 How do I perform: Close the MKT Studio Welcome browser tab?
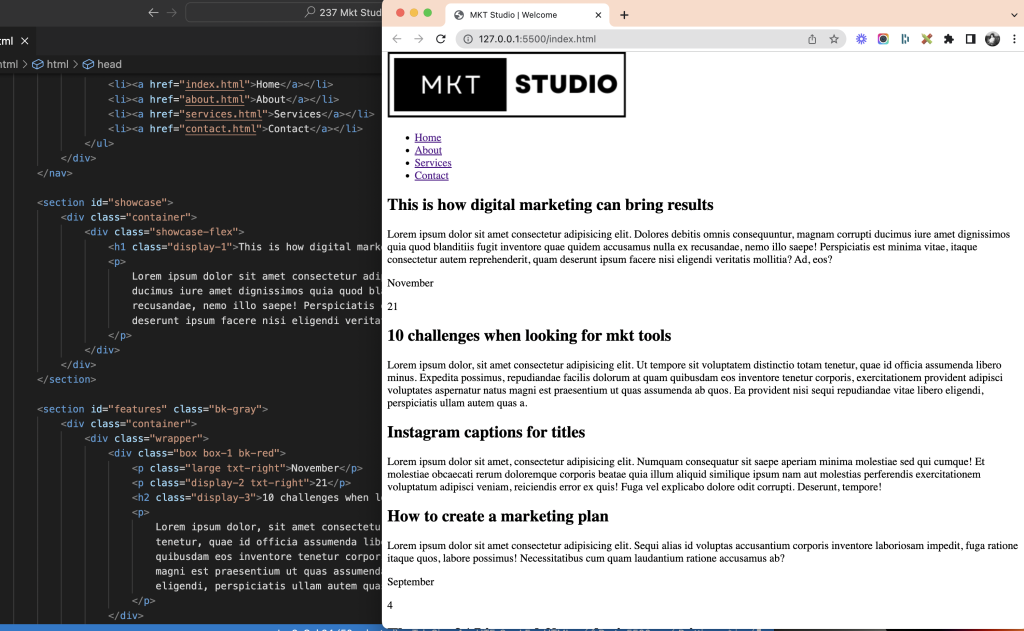tap(598, 15)
